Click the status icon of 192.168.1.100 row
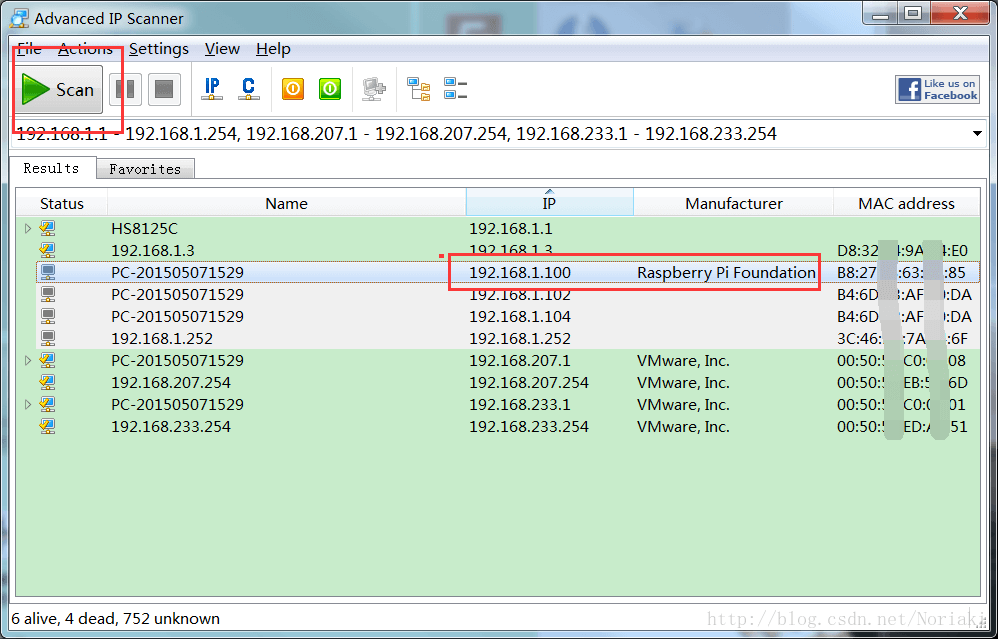 point(48,272)
